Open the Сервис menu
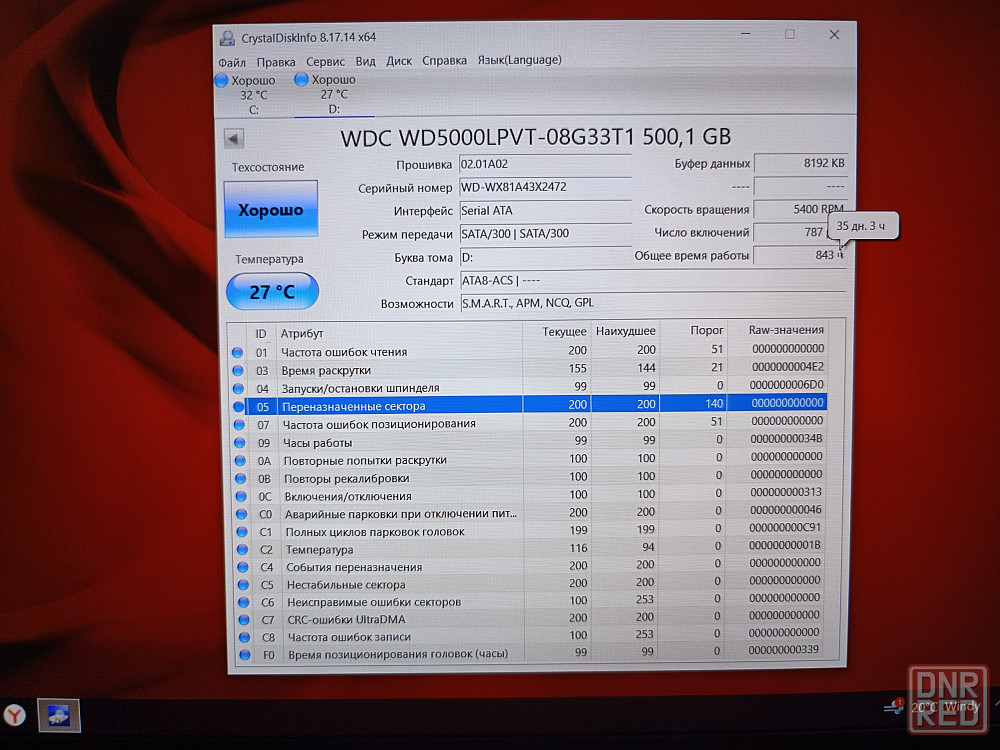Image resolution: width=1000 pixels, height=750 pixels. (x=325, y=62)
